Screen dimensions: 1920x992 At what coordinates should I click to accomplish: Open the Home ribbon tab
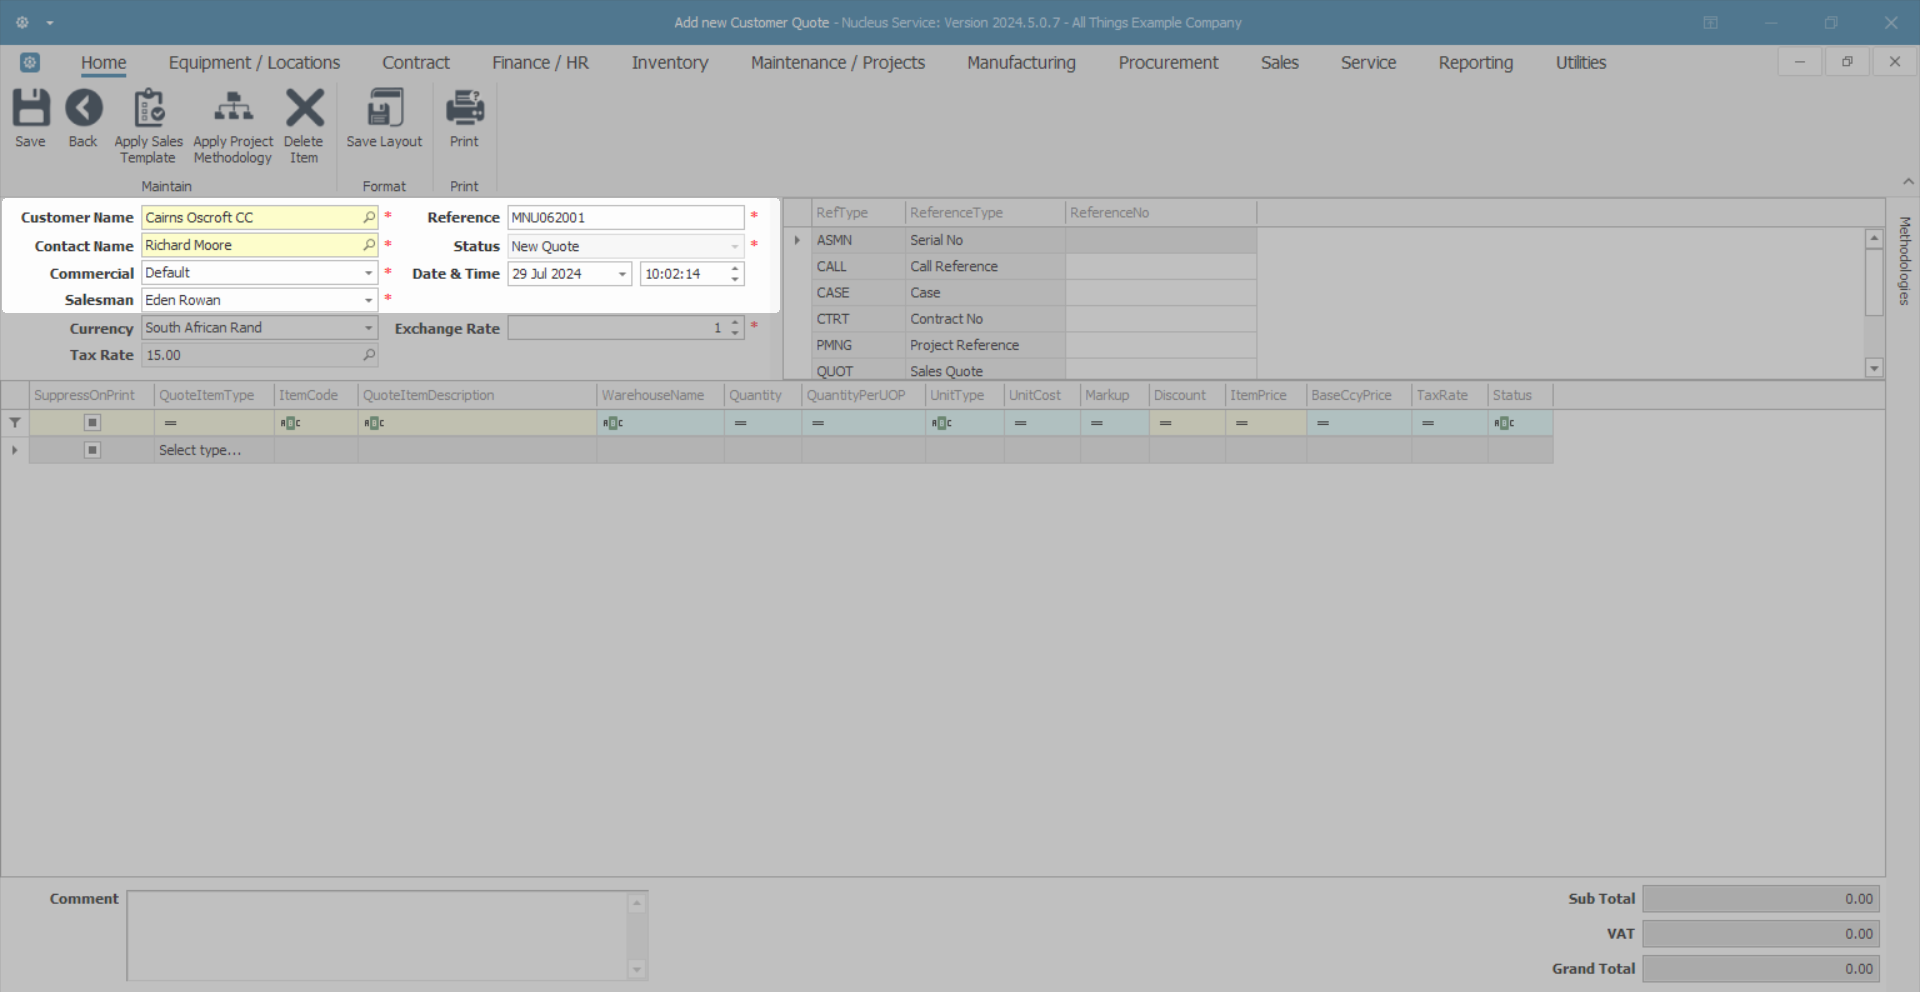click(x=104, y=62)
